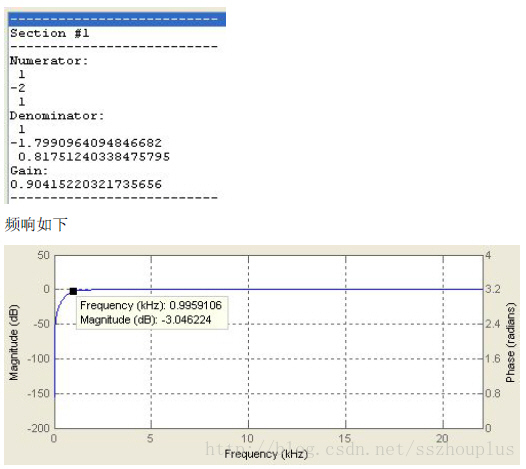The image size is (526, 469).
Task: Click the 'Phase (radians)' right axis label
Action: 511,343
